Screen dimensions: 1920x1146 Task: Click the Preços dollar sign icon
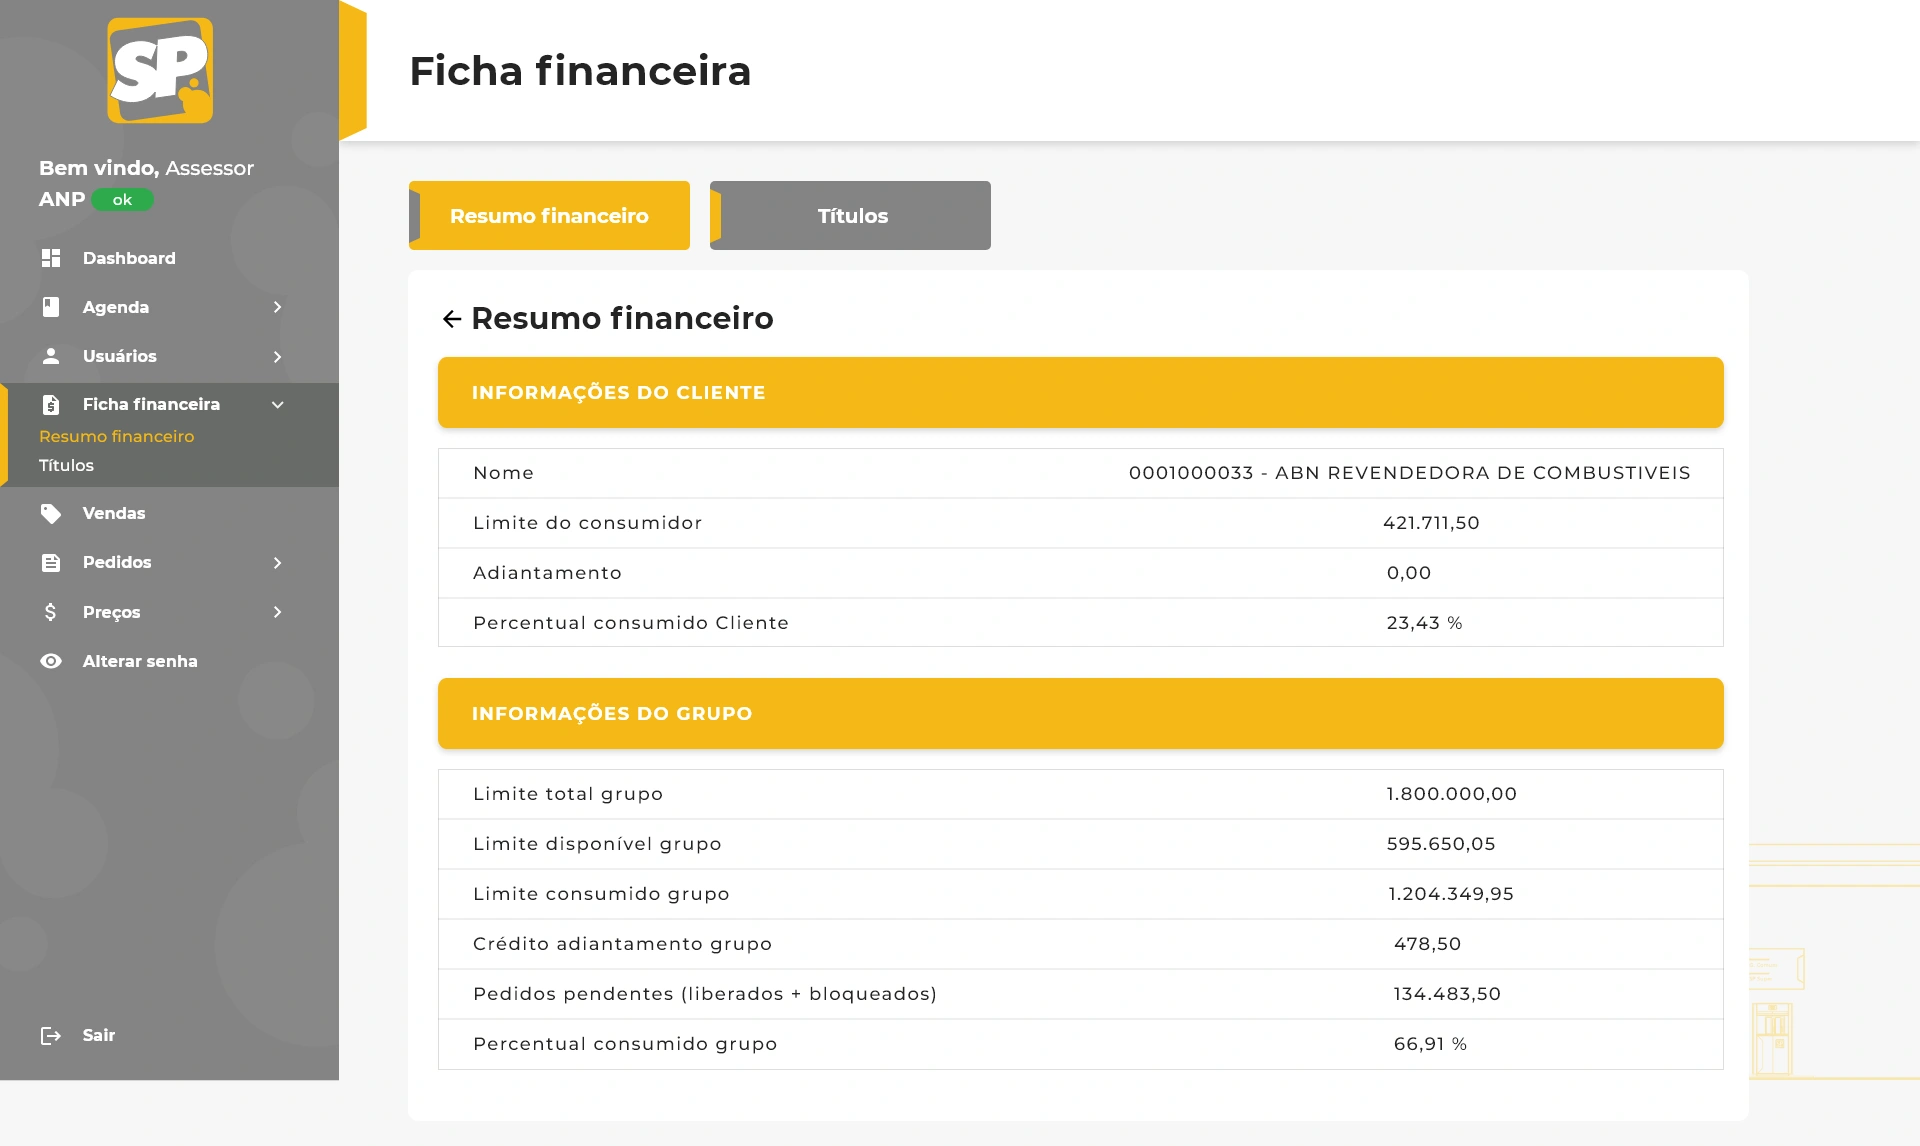point(51,612)
